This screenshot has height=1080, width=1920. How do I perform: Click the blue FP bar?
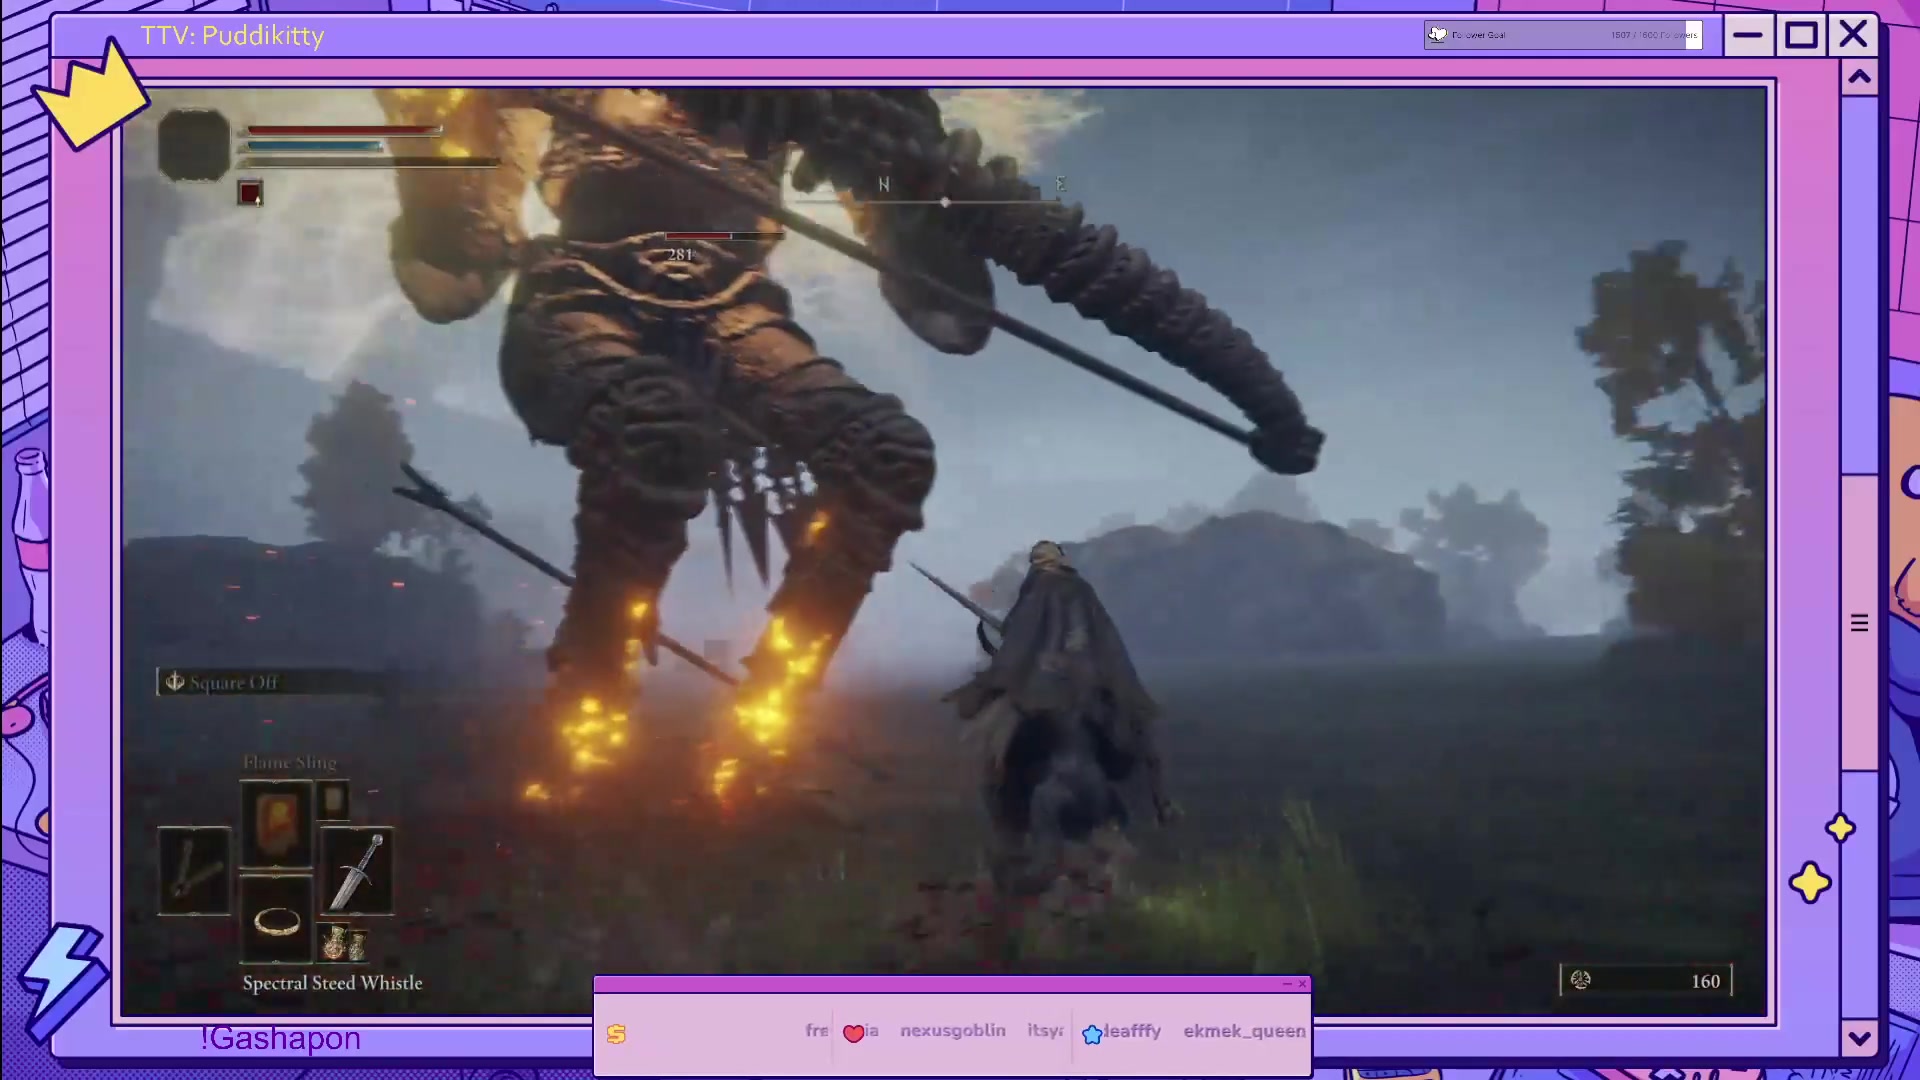pos(315,146)
